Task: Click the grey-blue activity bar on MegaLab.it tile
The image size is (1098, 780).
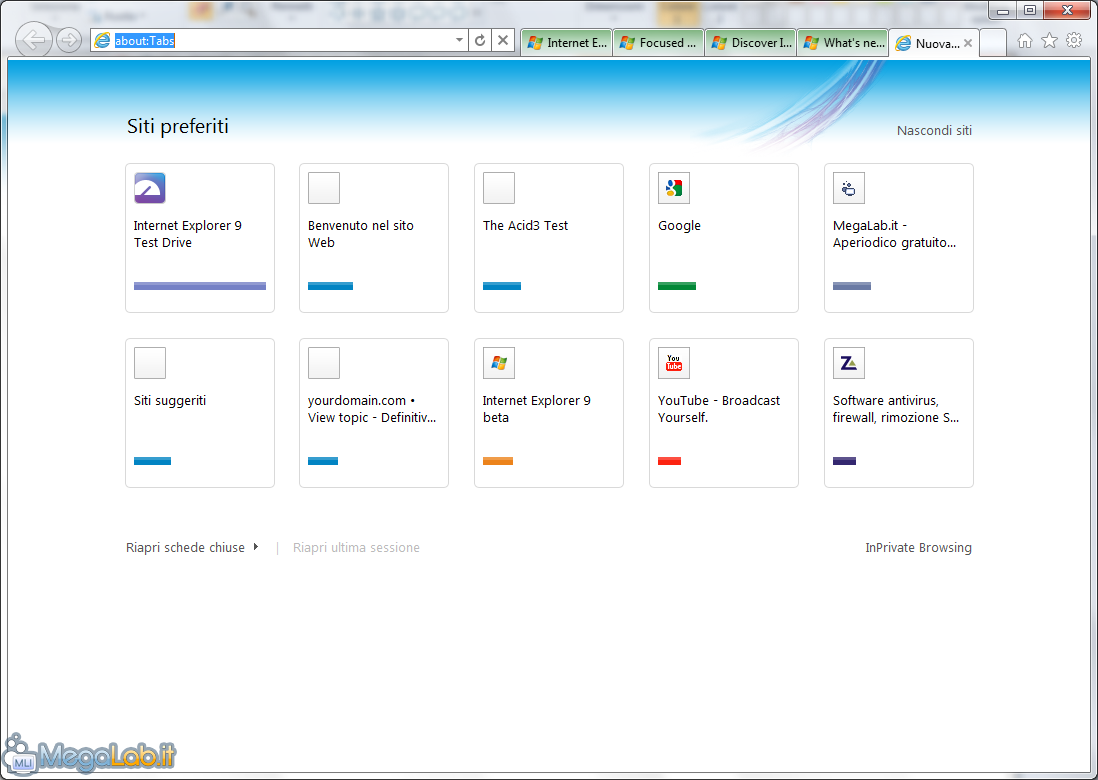Action: (x=852, y=286)
